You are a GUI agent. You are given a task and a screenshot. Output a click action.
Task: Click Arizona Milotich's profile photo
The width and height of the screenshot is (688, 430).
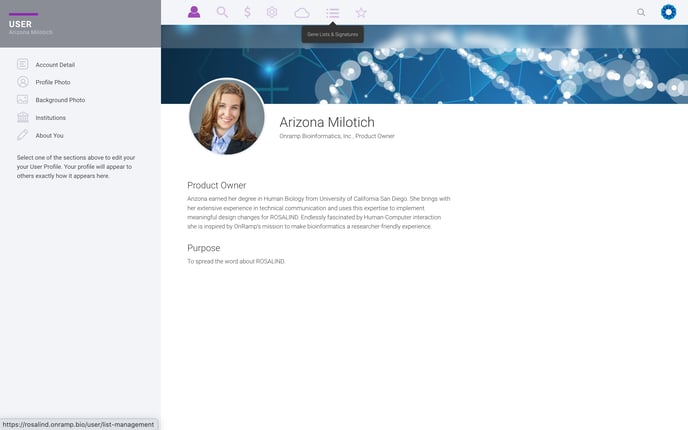227,116
